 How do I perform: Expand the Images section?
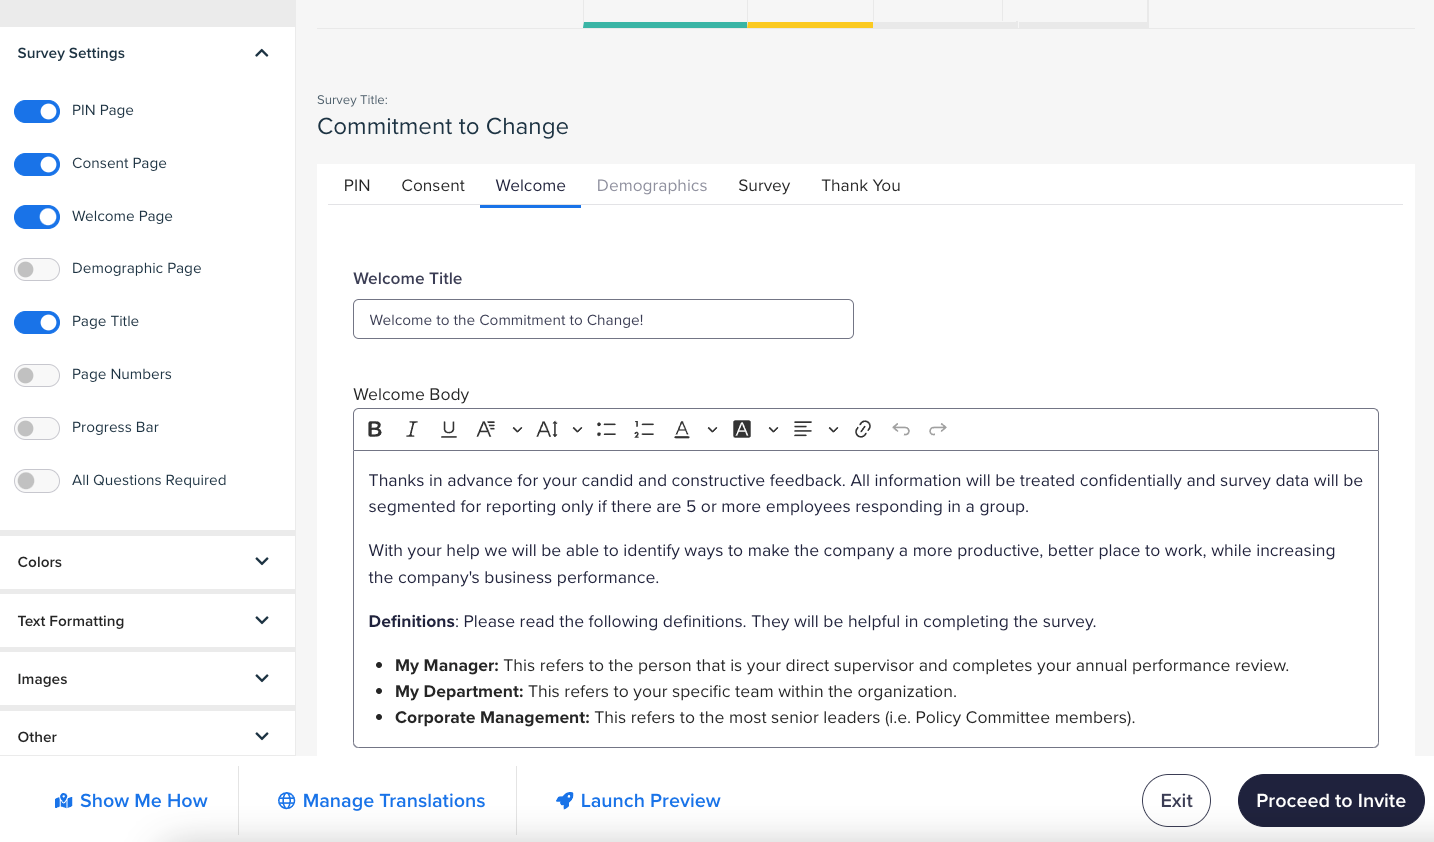pyautogui.click(x=262, y=678)
